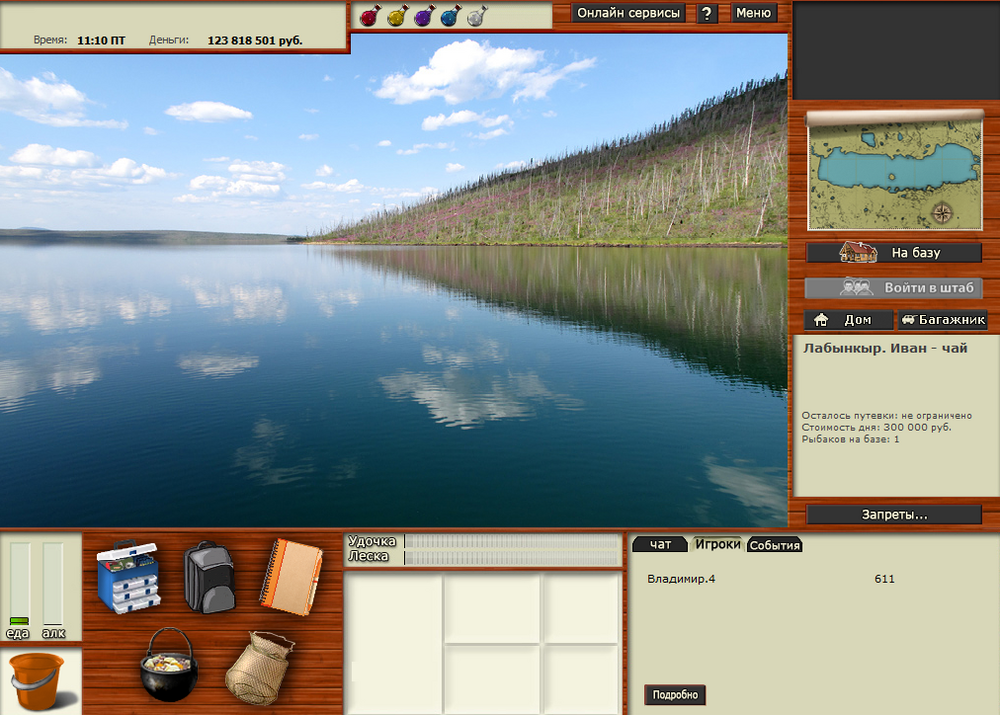Click the Удочка tension bar
The width and height of the screenshot is (1000, 715).
click(511, 541)
